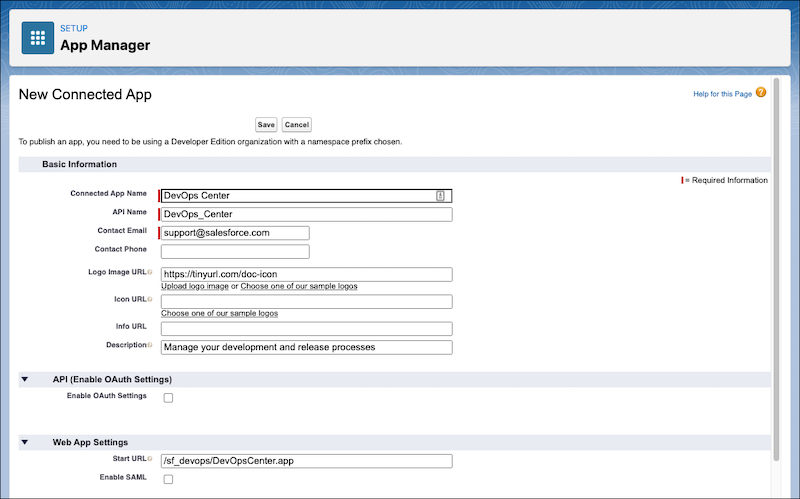The height and width of the screenshot is (499, 800).
Task: Click into the Info URL text field
Action: pos(306,329)
